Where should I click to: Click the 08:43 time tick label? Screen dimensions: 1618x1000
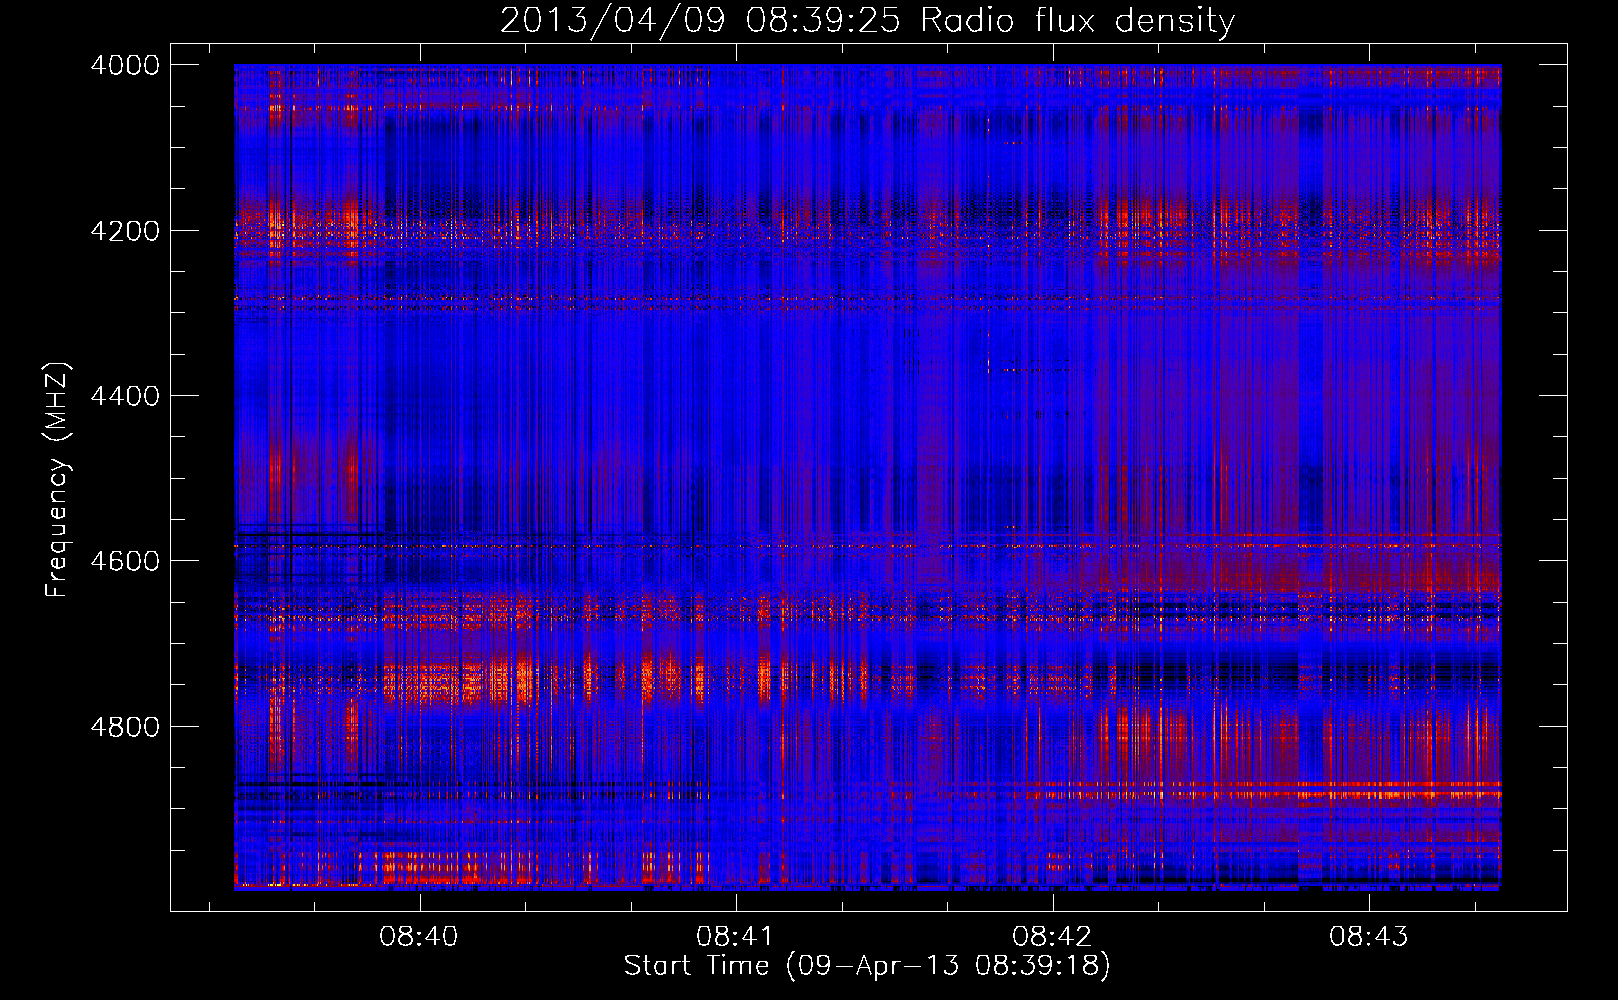point(1368,936)
